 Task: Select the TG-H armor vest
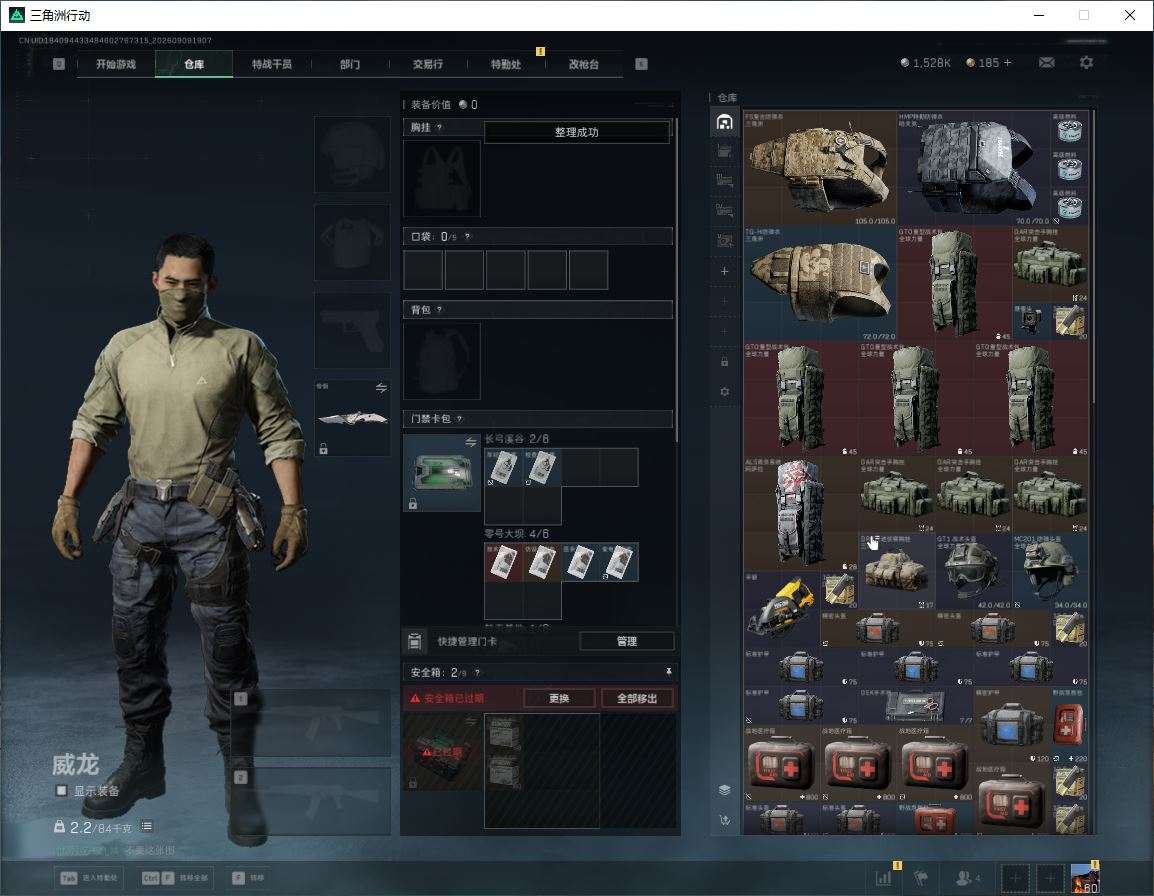[820, 283]
